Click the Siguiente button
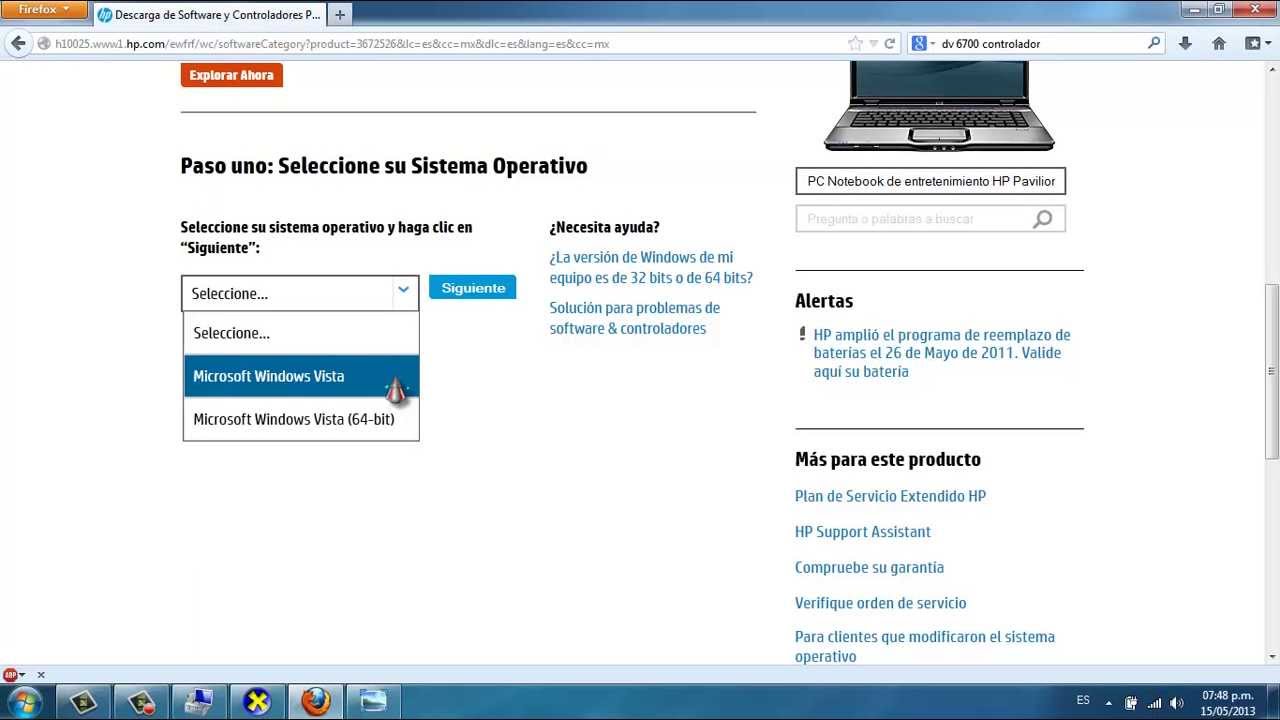This screenshot has width=1280, height=720. point(473,287)
